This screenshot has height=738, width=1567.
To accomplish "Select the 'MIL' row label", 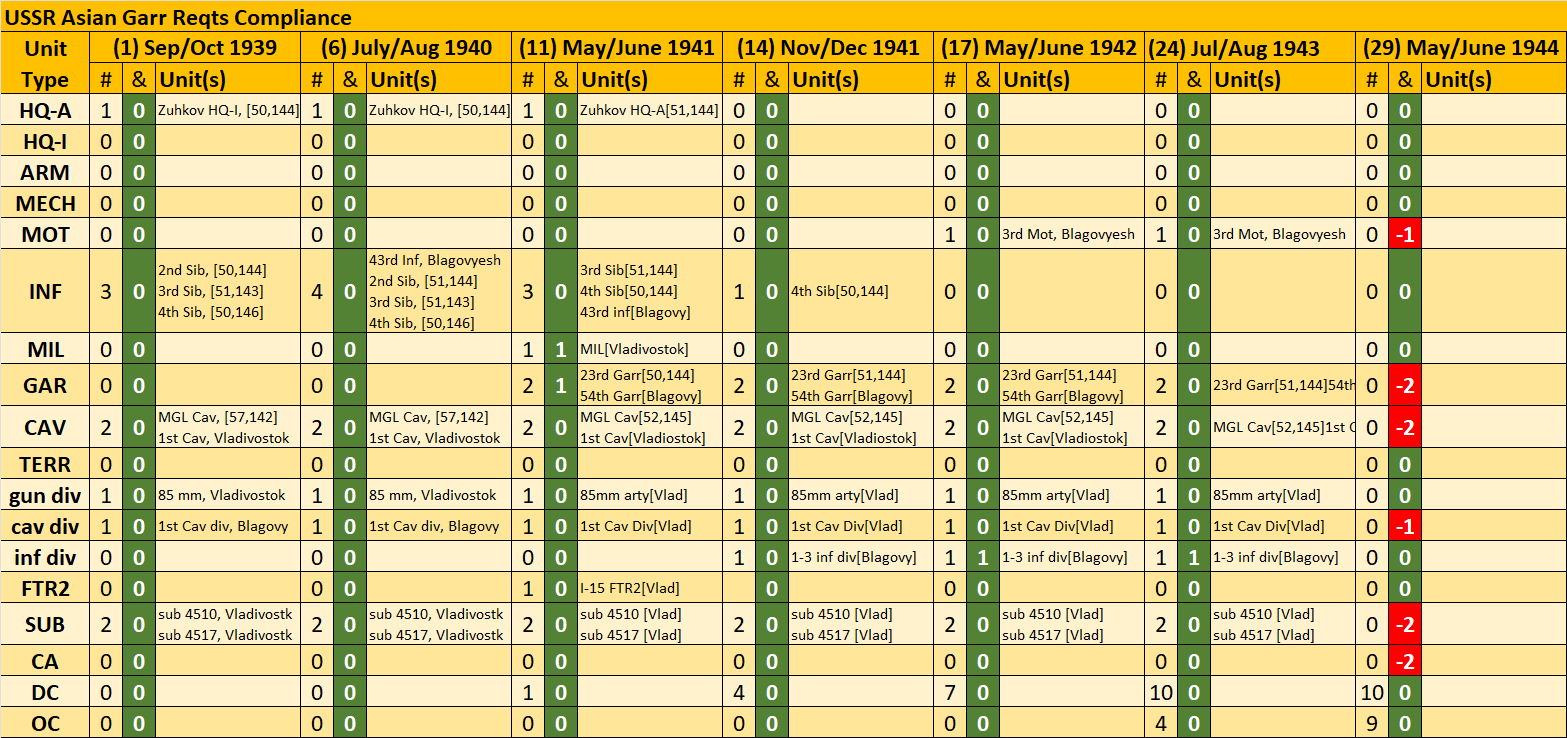I will 46,349.
